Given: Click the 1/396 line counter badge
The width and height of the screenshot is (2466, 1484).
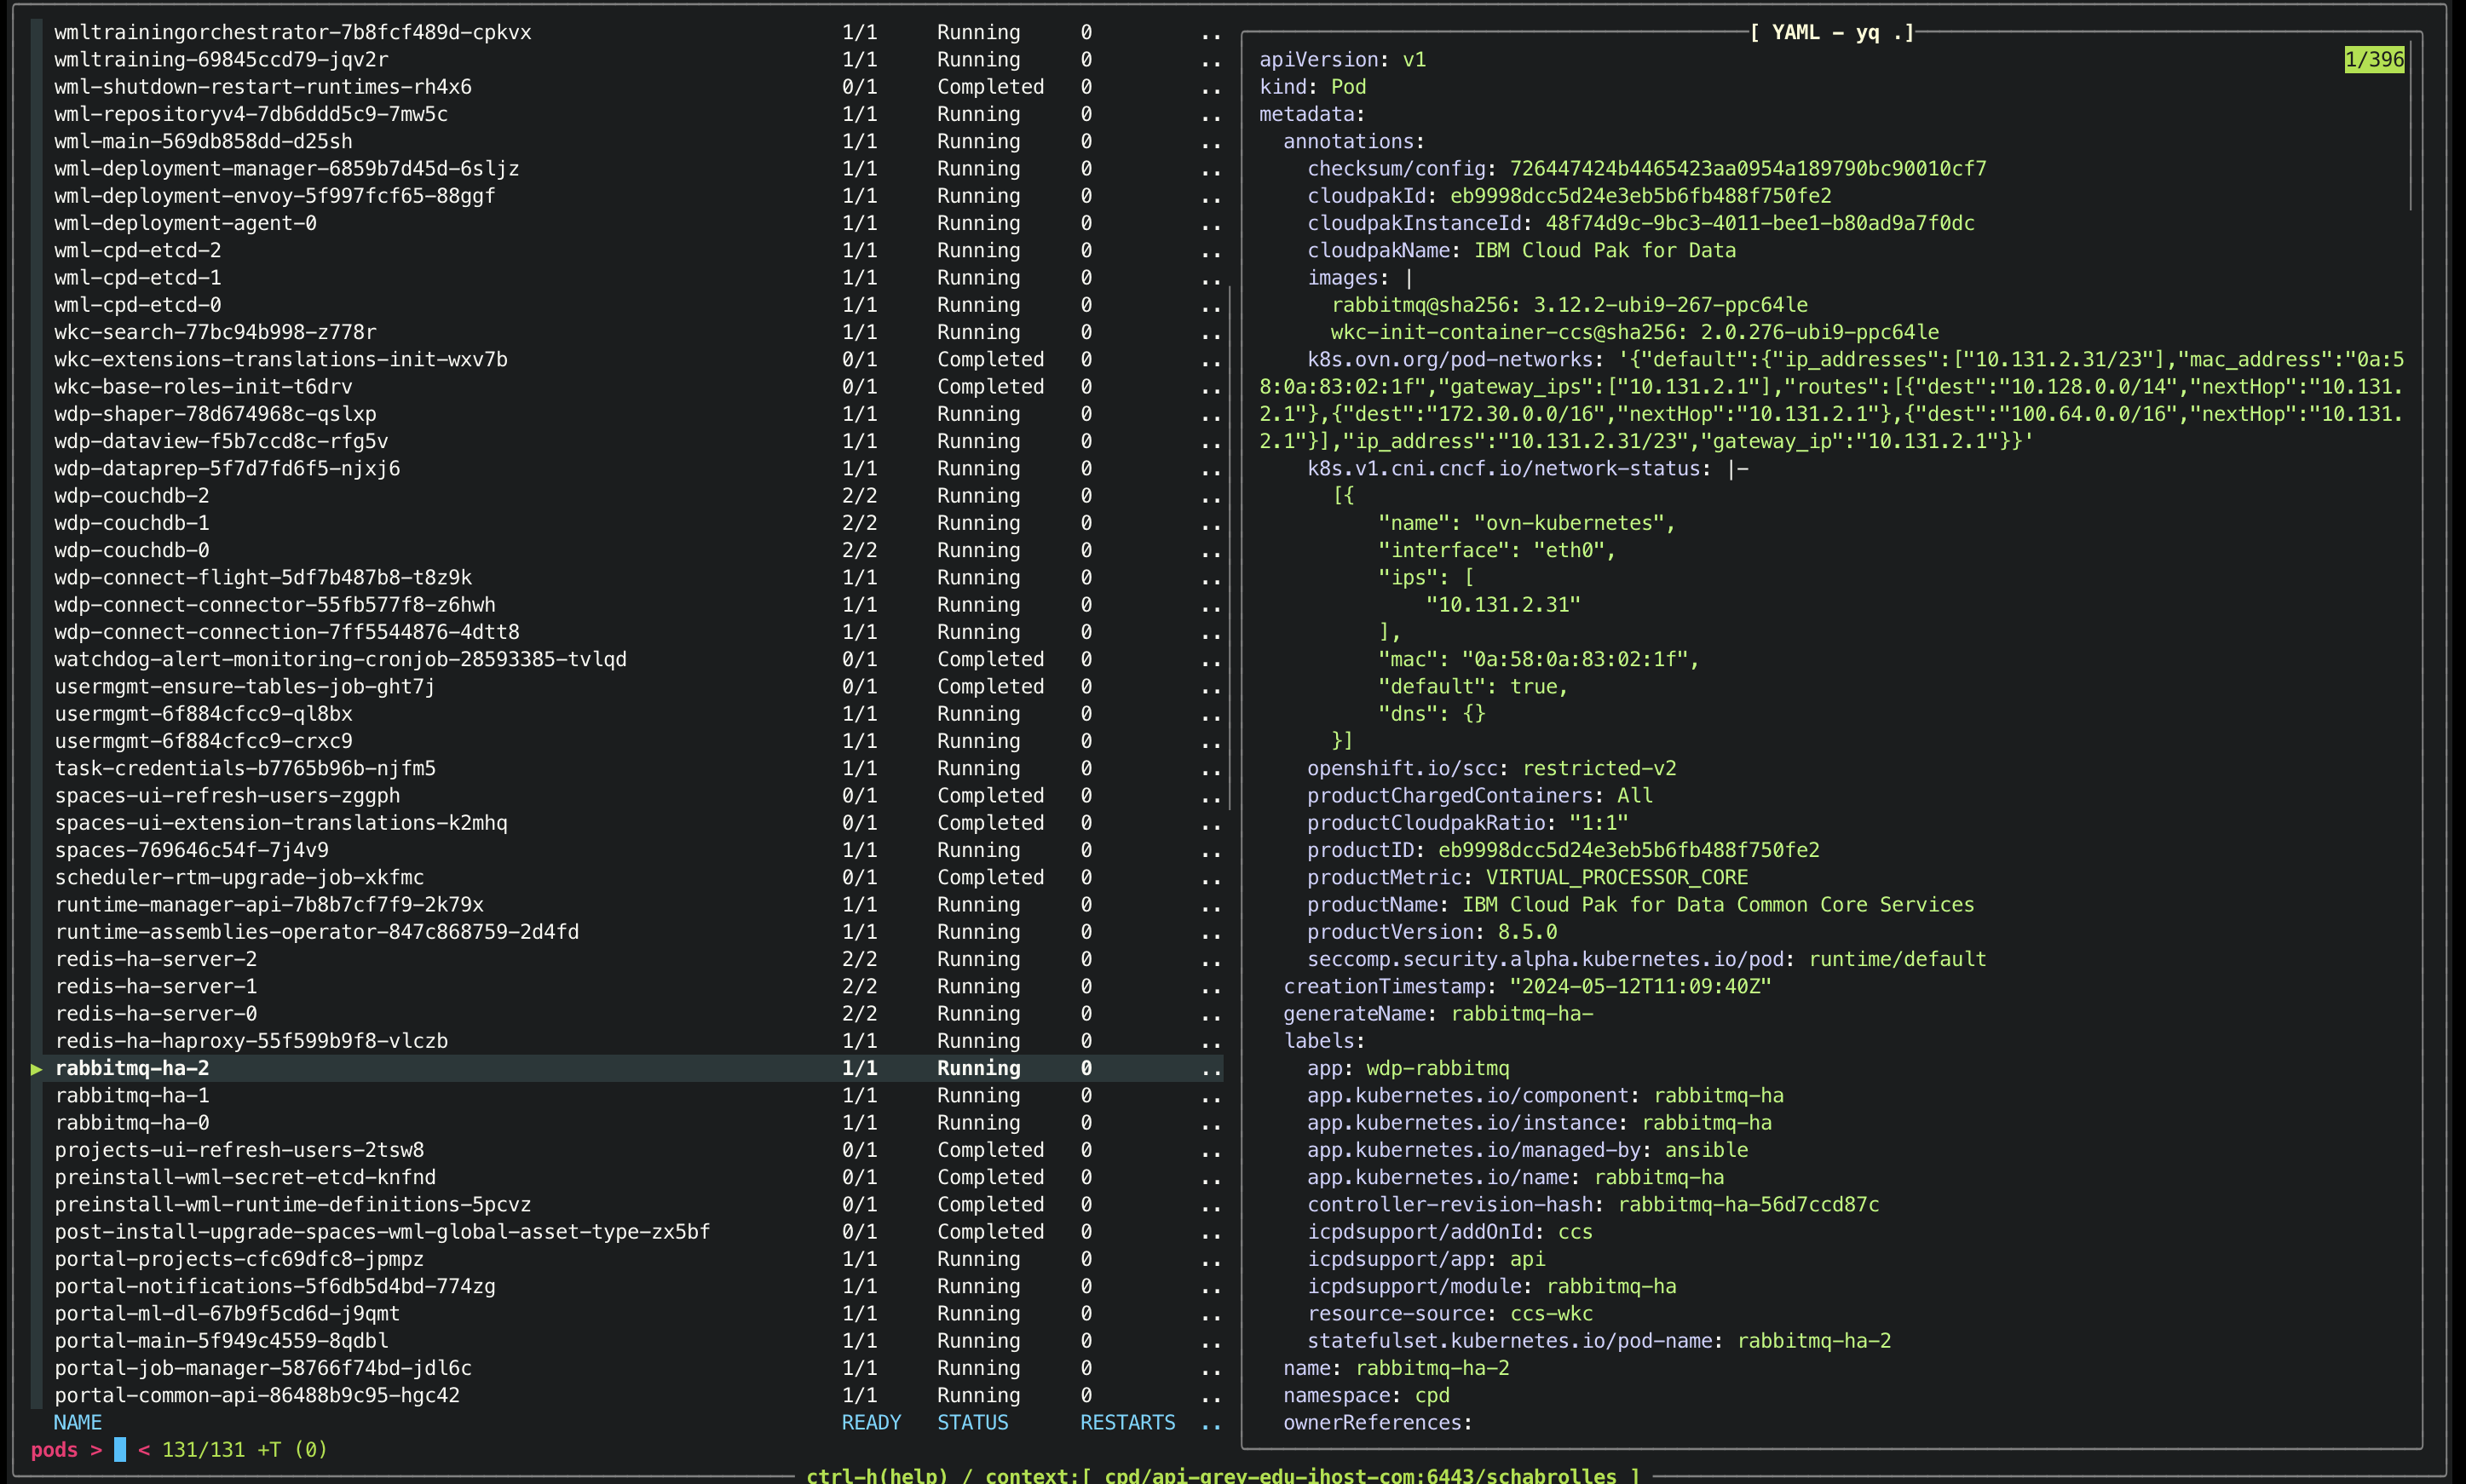Looking at the screenshot, I should point(2373,60).
